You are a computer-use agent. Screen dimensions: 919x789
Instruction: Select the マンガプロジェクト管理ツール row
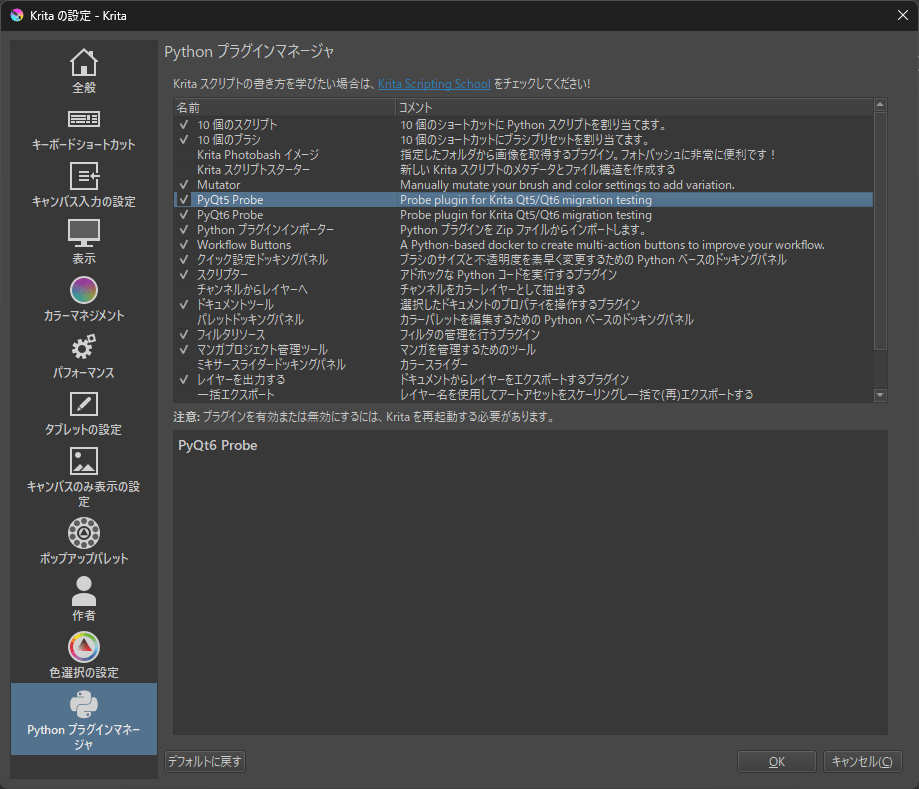[523, 350]
